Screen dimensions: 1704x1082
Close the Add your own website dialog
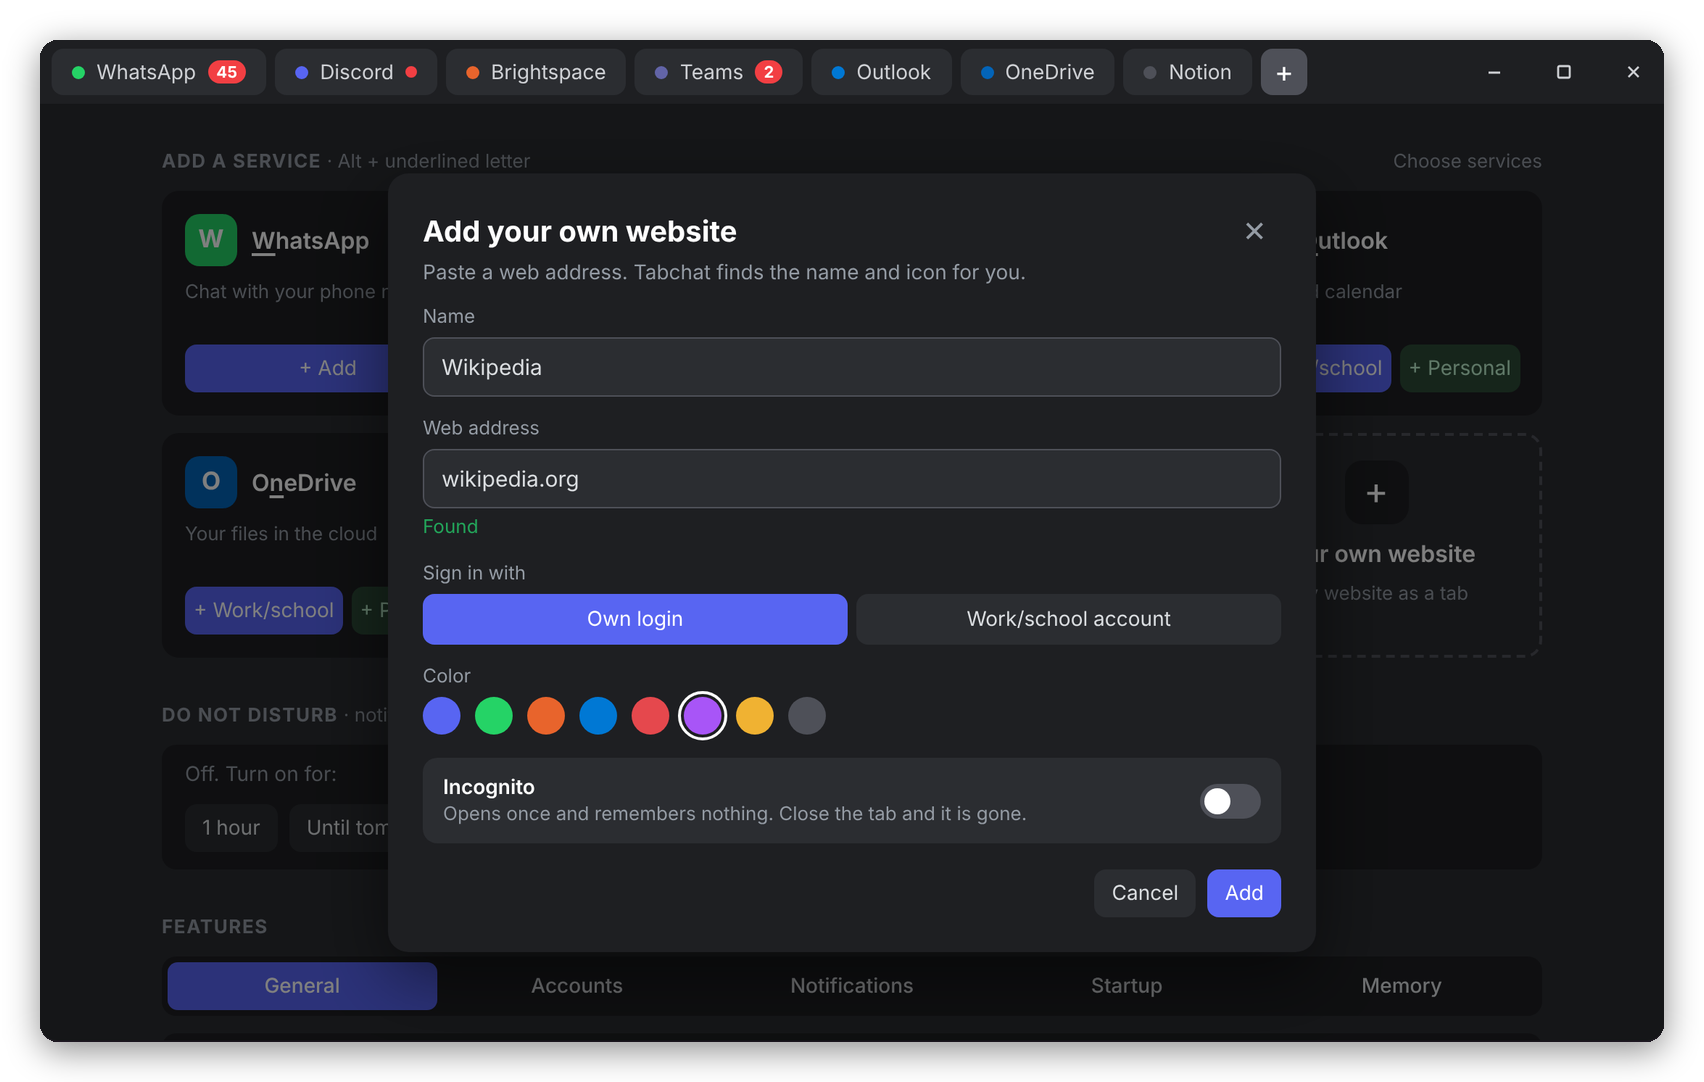pyautogui.click(x=1254, y=231)
